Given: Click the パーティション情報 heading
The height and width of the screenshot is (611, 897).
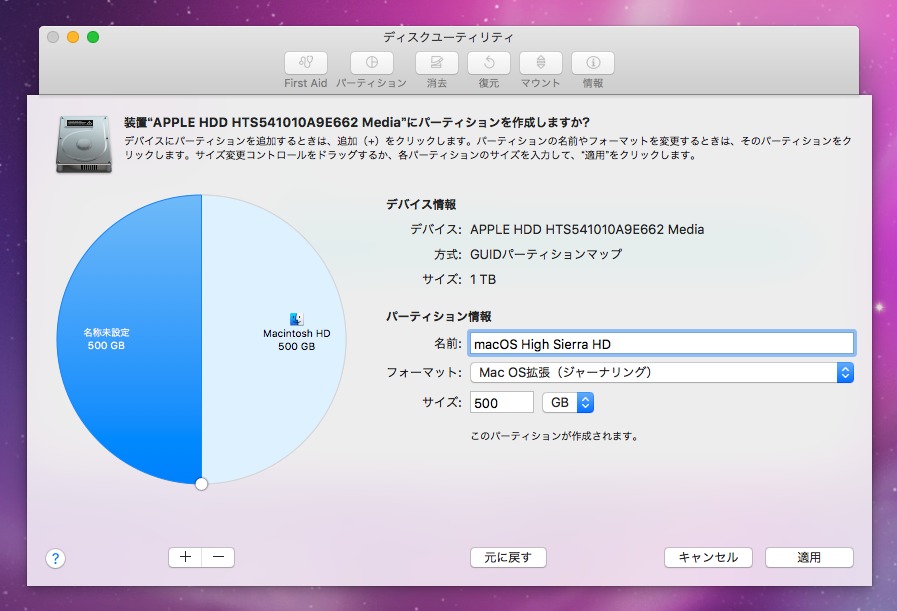Looking at the screenshot, I should (x=438, y=316).
